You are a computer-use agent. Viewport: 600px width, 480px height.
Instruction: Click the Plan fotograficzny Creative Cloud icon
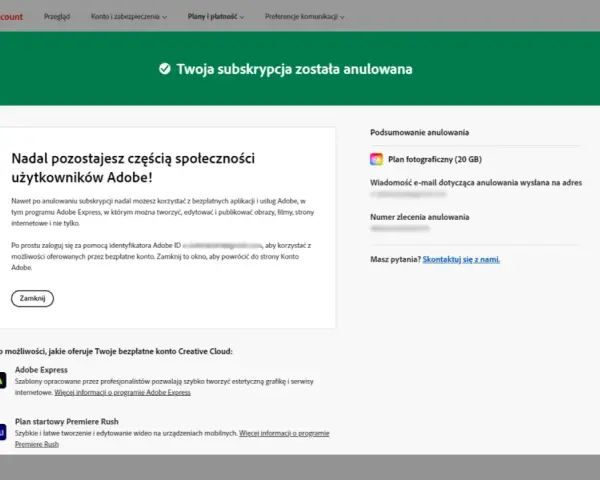[377, 159]
